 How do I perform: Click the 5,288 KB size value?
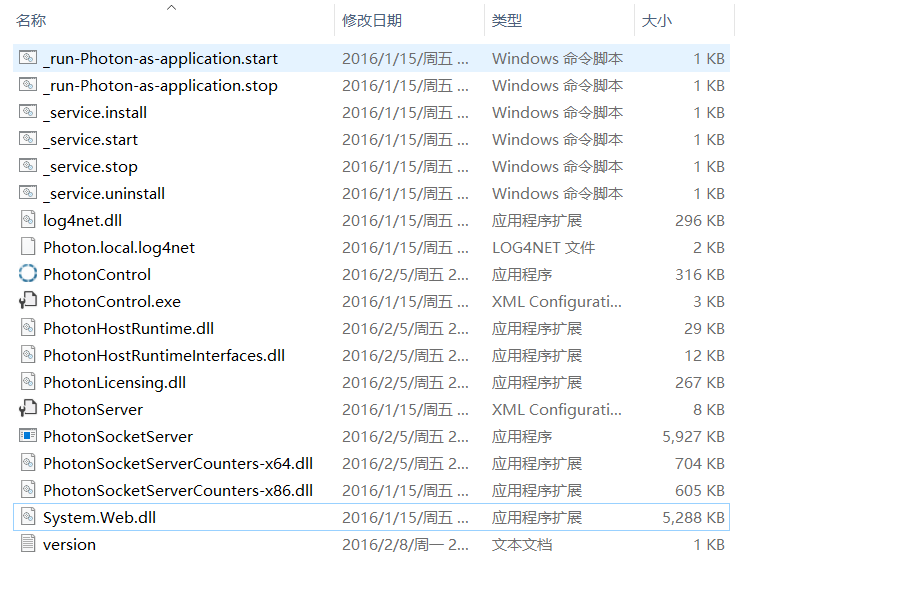[693, 518]
